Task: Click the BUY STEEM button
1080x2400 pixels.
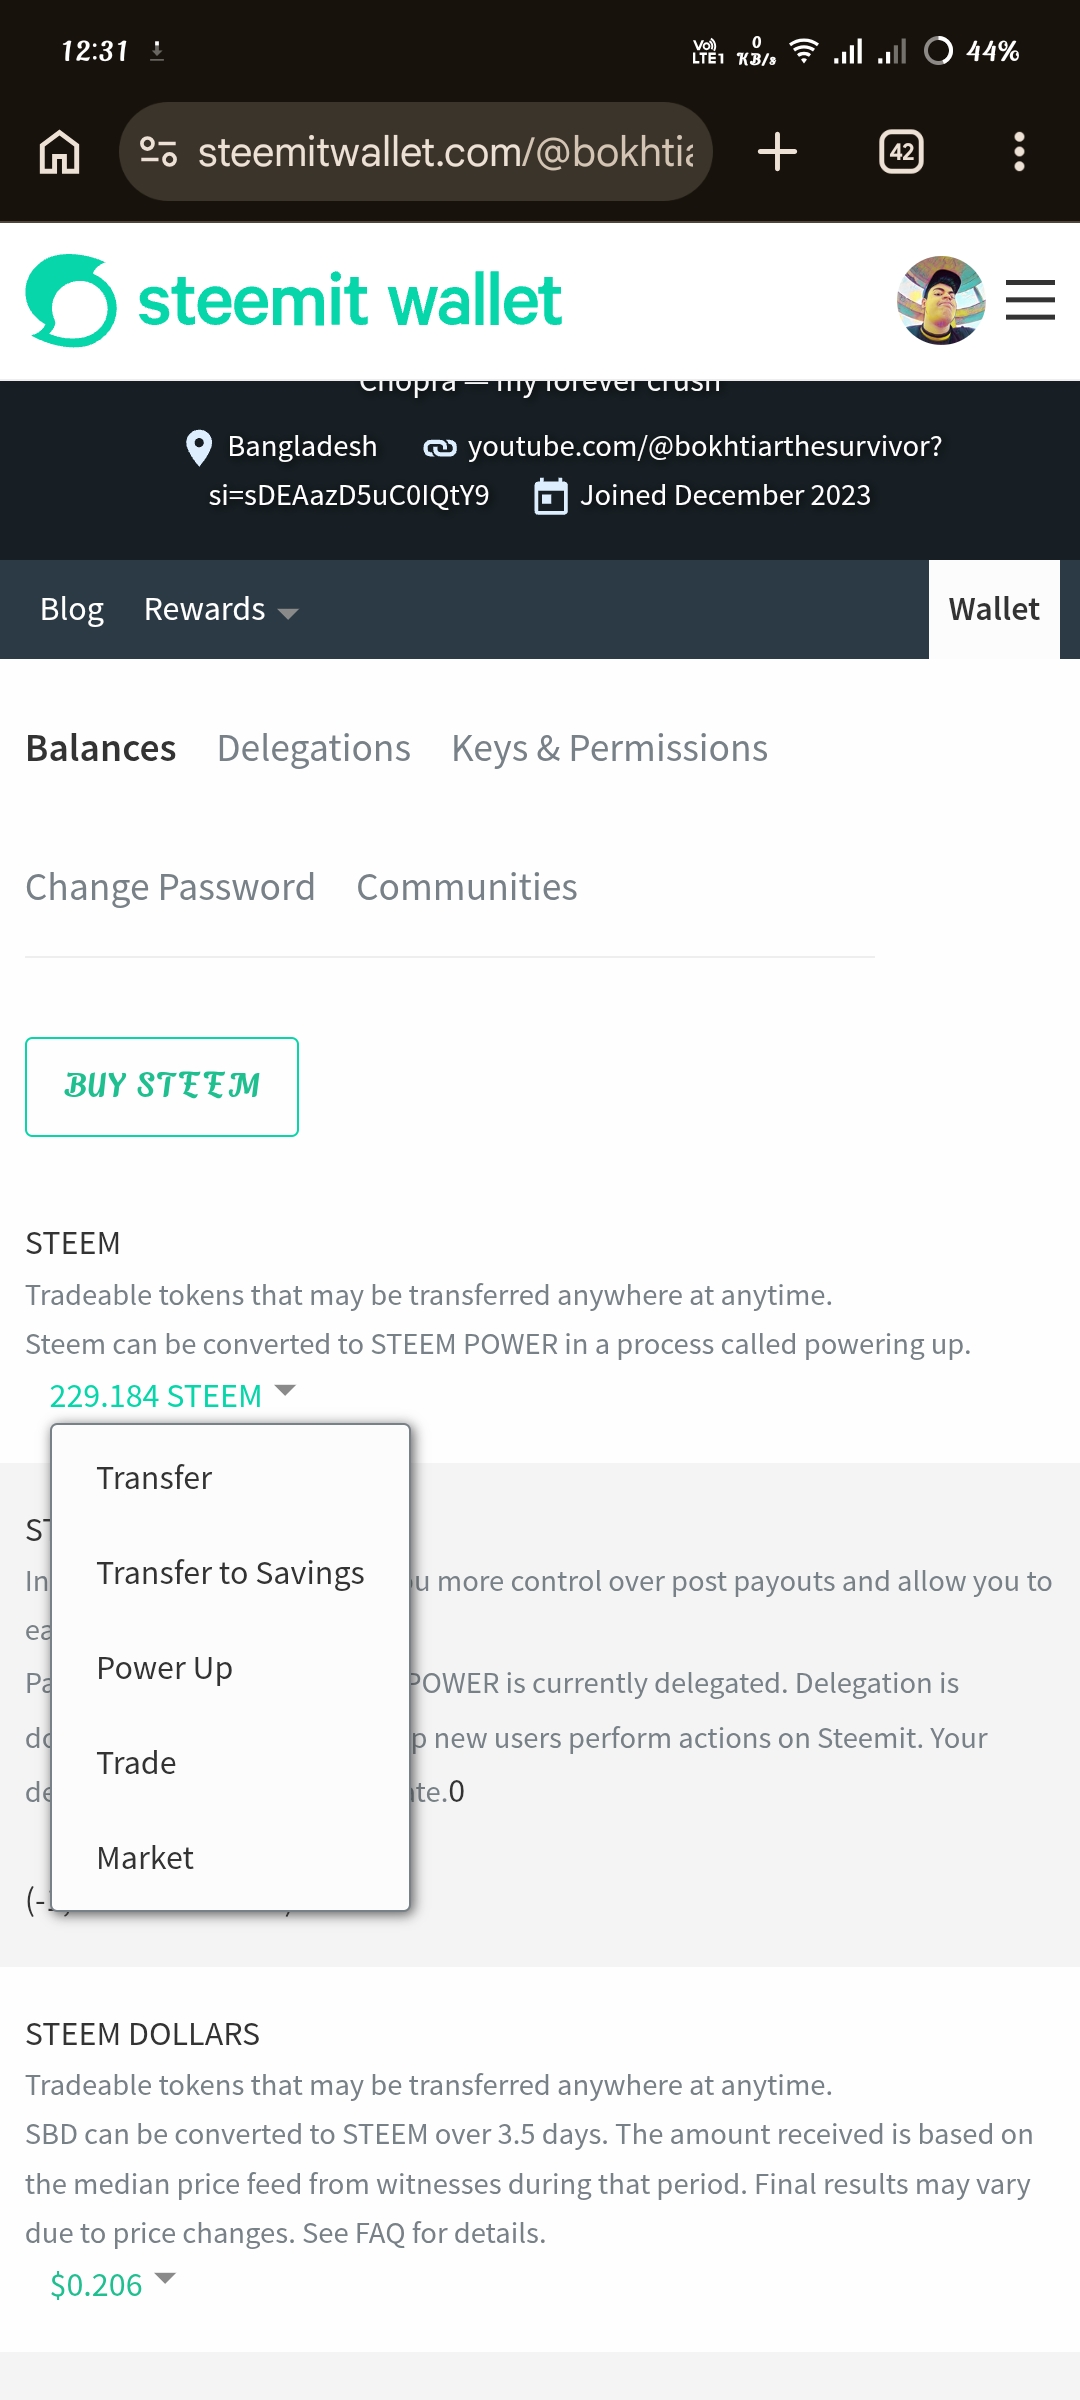Action: 162,1087
